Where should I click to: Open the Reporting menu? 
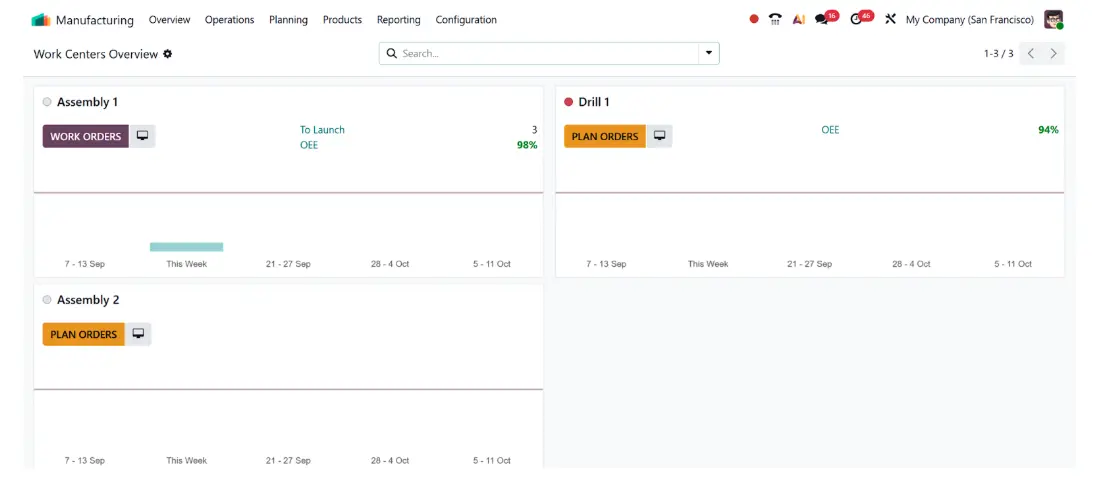click(398, 20)
